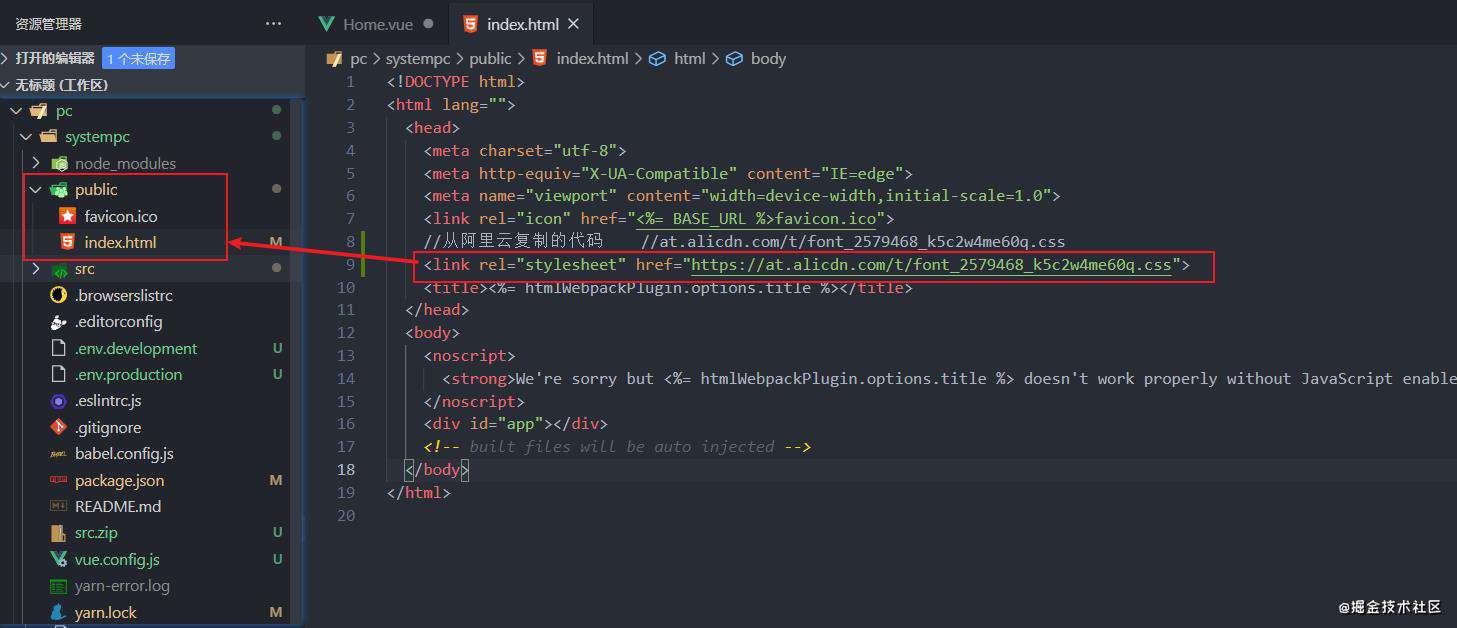This screenshot has width=1457, height=628.
Task: Click the Vue icon on Home.vue tab
Action: 326,24
